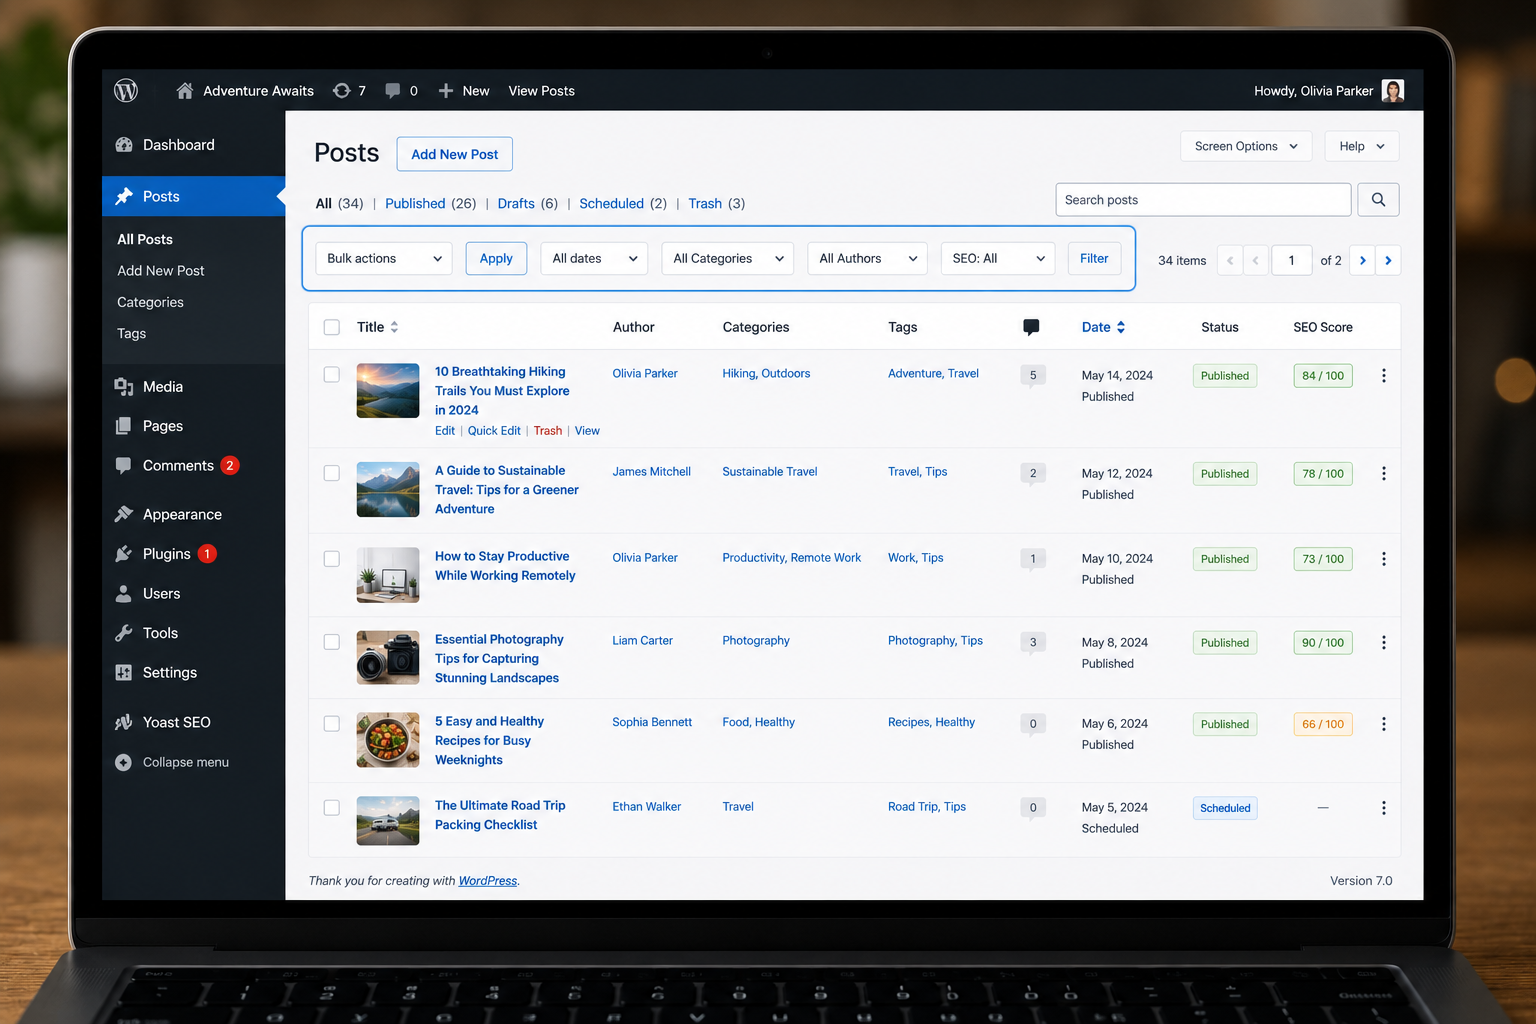Screen dimensions: 1536x1024
Task: Click the Appearance brush icon
Action: [124, 514]
